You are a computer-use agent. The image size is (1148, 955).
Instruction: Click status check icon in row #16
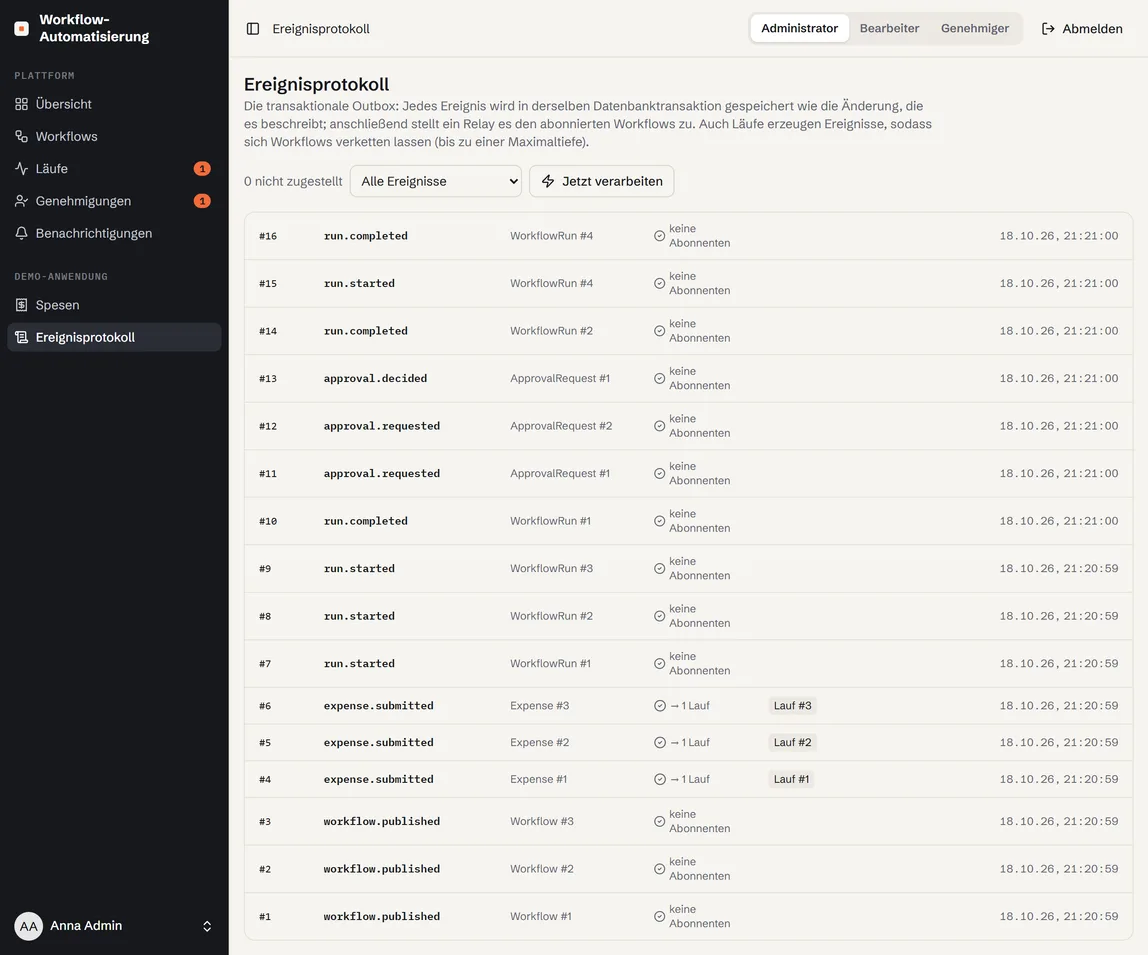coord(660,236)
